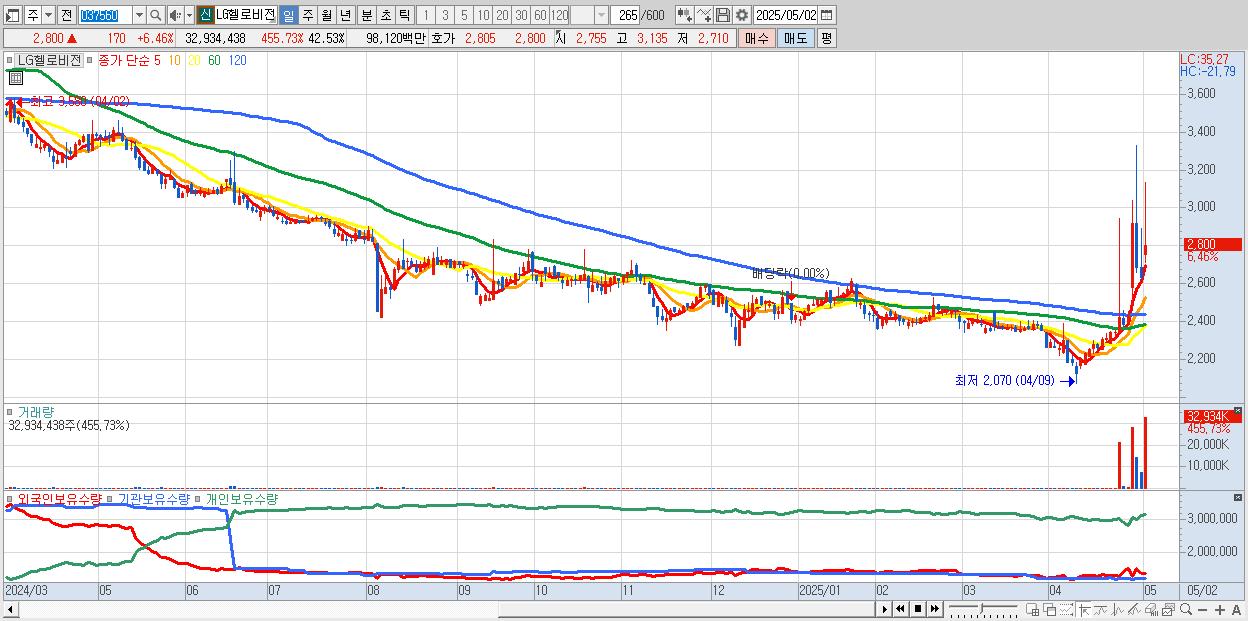Click the 120-day moving average legend
Screen dimensions: 1248x621
point(237,60)
